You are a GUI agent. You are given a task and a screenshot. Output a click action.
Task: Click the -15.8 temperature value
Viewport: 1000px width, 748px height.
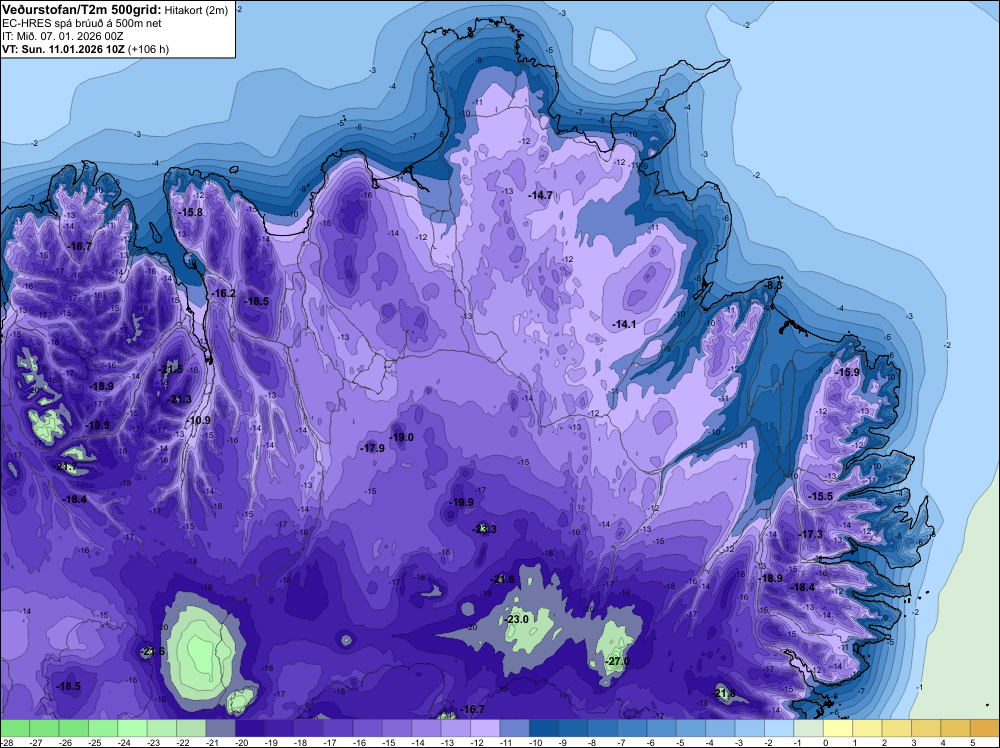tap(191, 212)
